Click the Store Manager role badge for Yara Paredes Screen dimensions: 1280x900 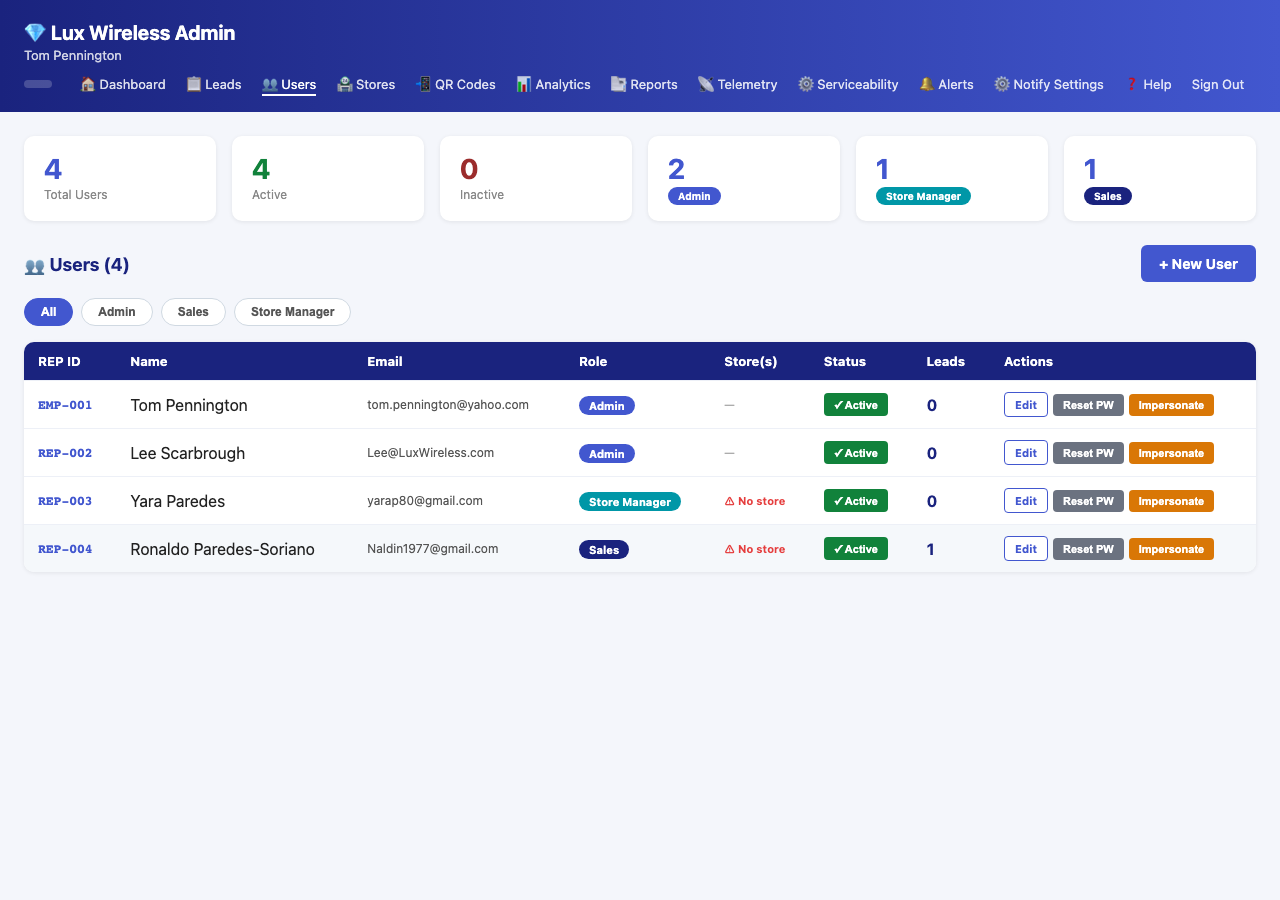(630, 502)
